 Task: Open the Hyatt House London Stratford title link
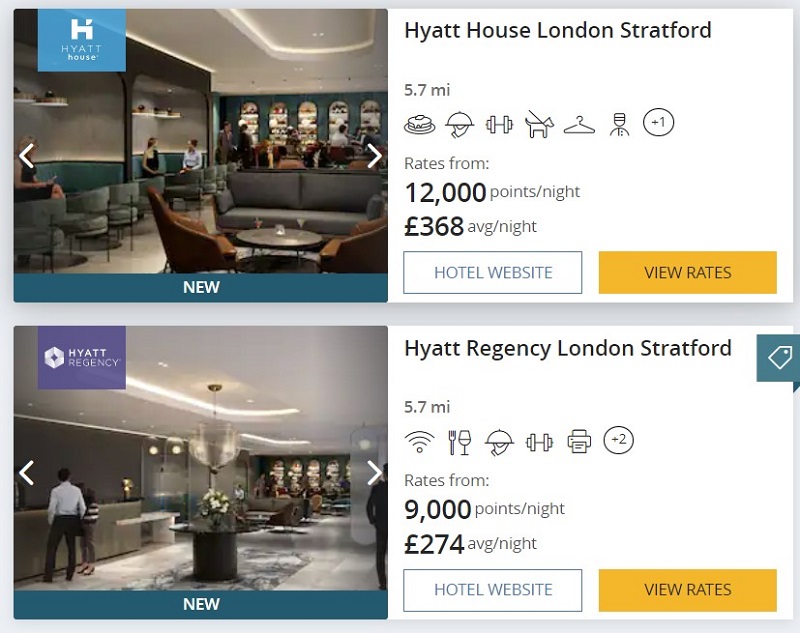click(558, 31)
